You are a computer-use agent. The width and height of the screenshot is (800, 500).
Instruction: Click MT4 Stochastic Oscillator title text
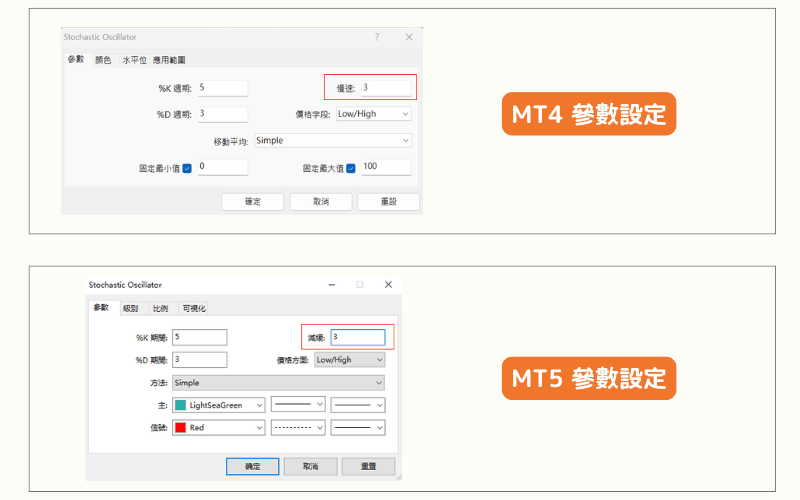coord(100,37)
